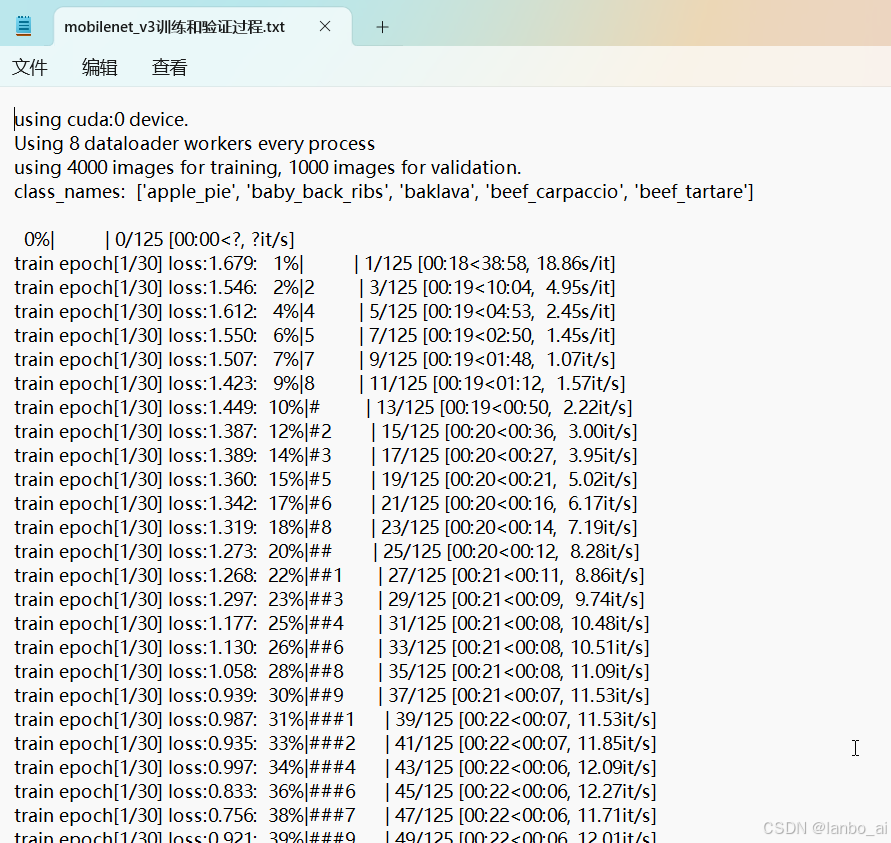Close the mobilenet_v3 file tab
The height and width of the screenshot is (843, 891).
tap(324, 27)
